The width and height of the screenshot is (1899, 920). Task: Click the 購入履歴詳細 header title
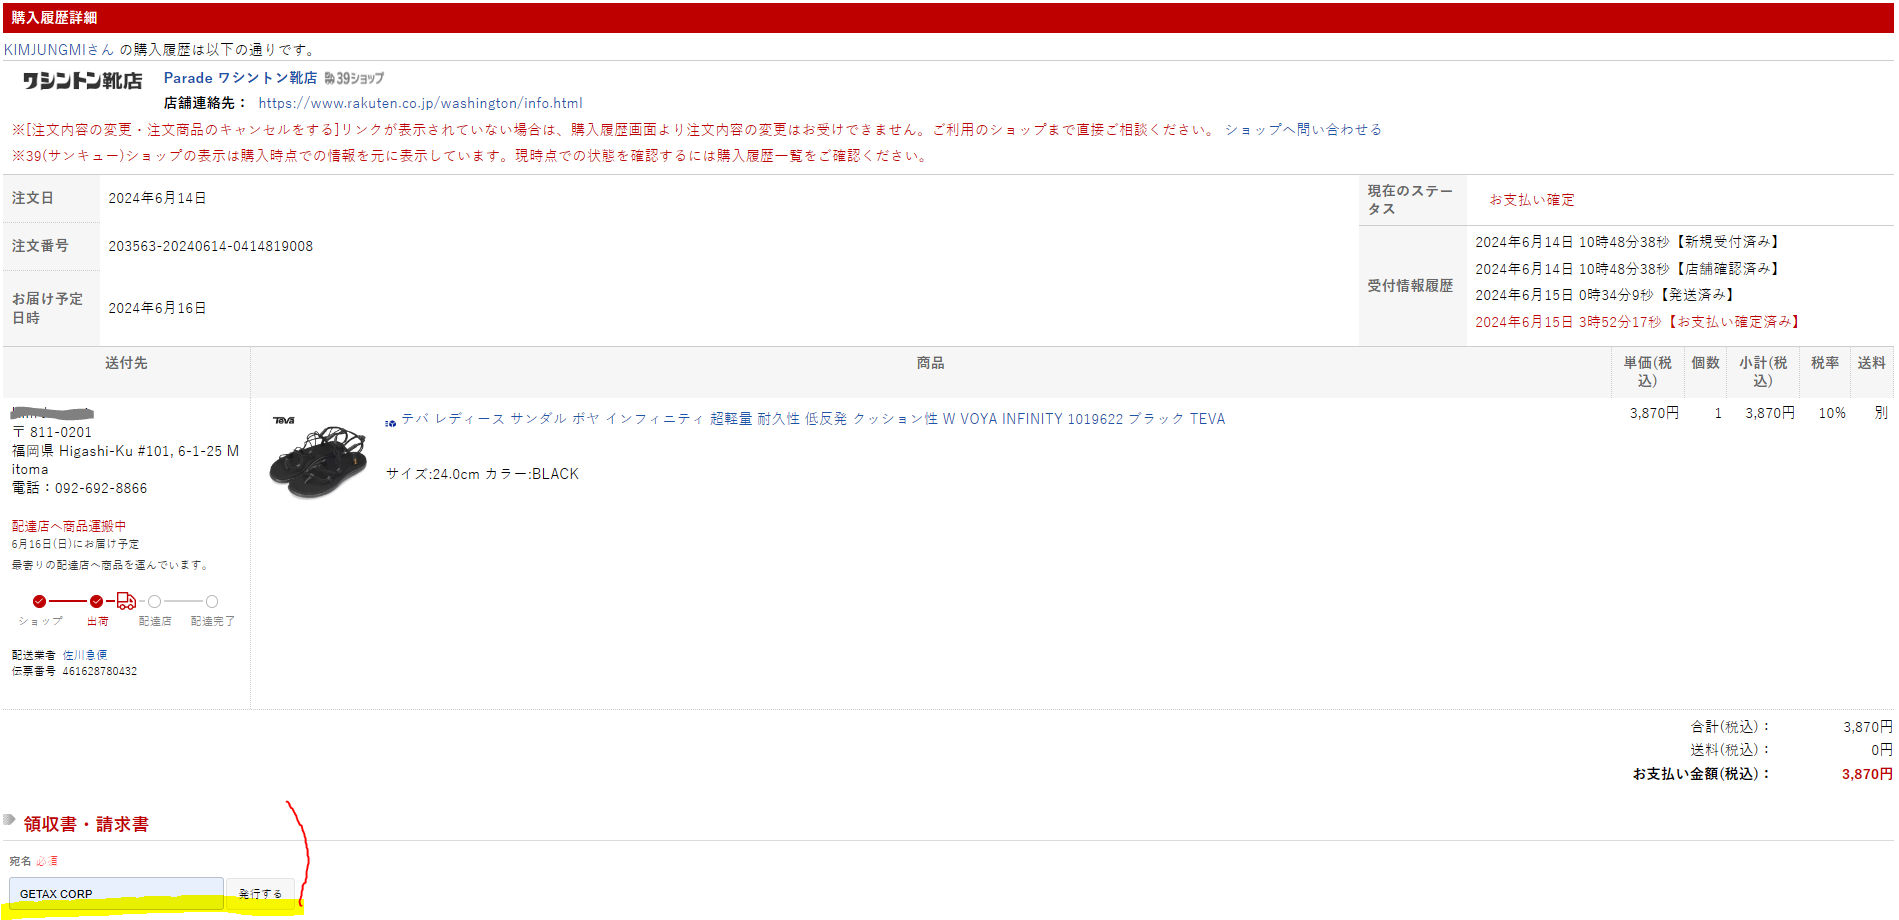[54, 18]
